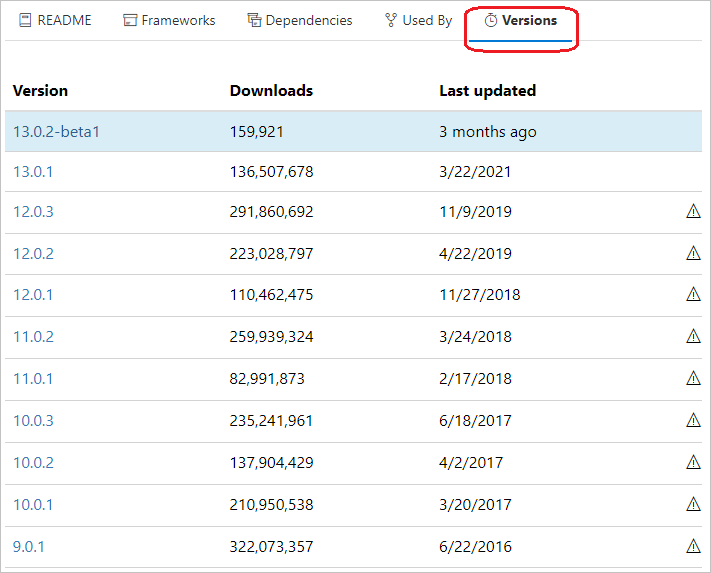Open version 10.0.3 link
The height and width of the screenshot is (573, 711).
[33, 421]
